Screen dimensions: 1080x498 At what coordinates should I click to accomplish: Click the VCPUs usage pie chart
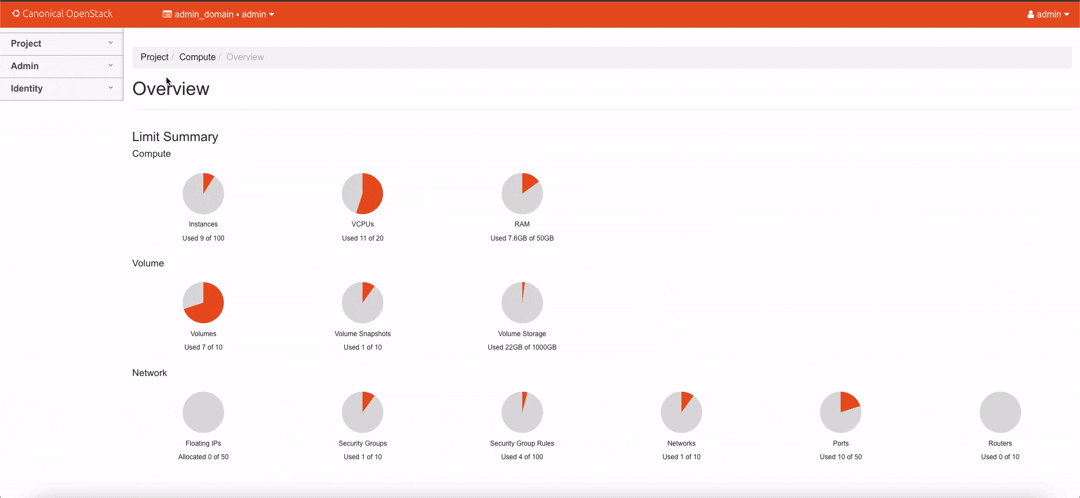point(362,194)
